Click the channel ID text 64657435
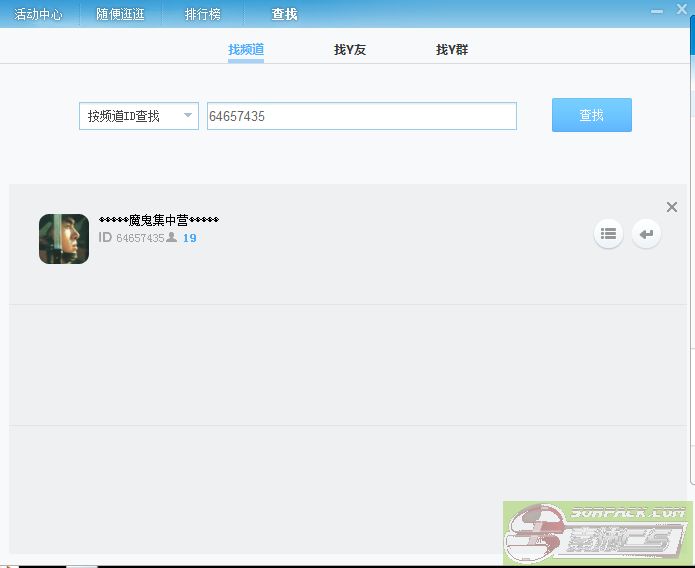This screenshot has width=695, height=568. [140, 238]
